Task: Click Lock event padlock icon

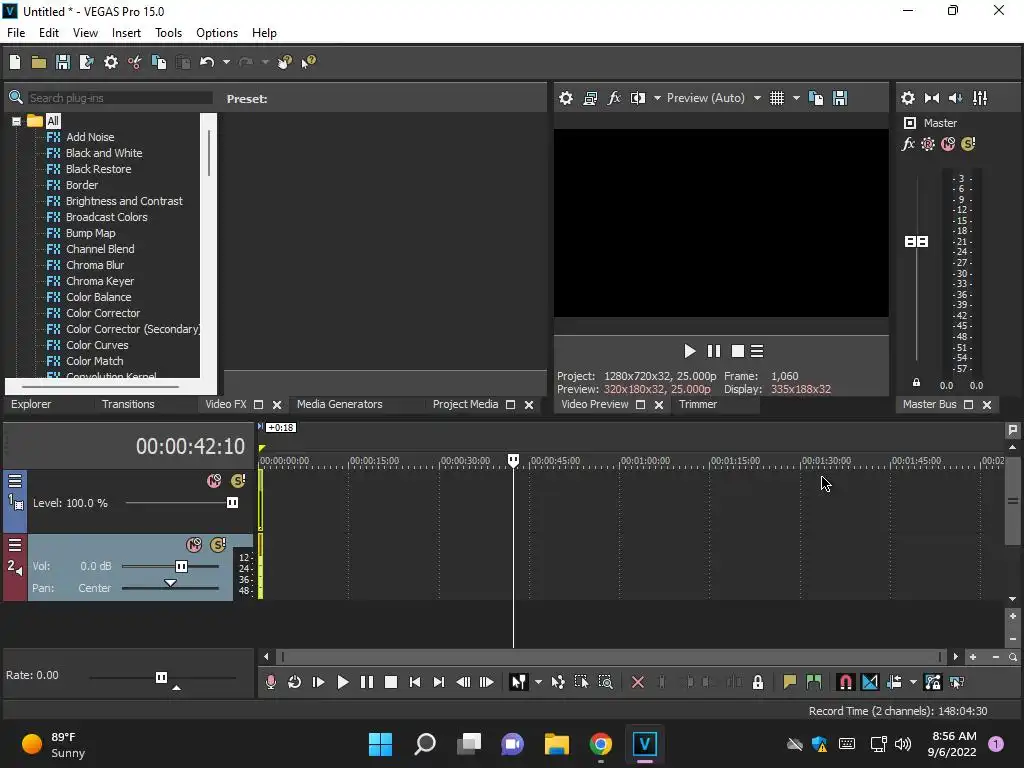Action: [x=758, y=682]
